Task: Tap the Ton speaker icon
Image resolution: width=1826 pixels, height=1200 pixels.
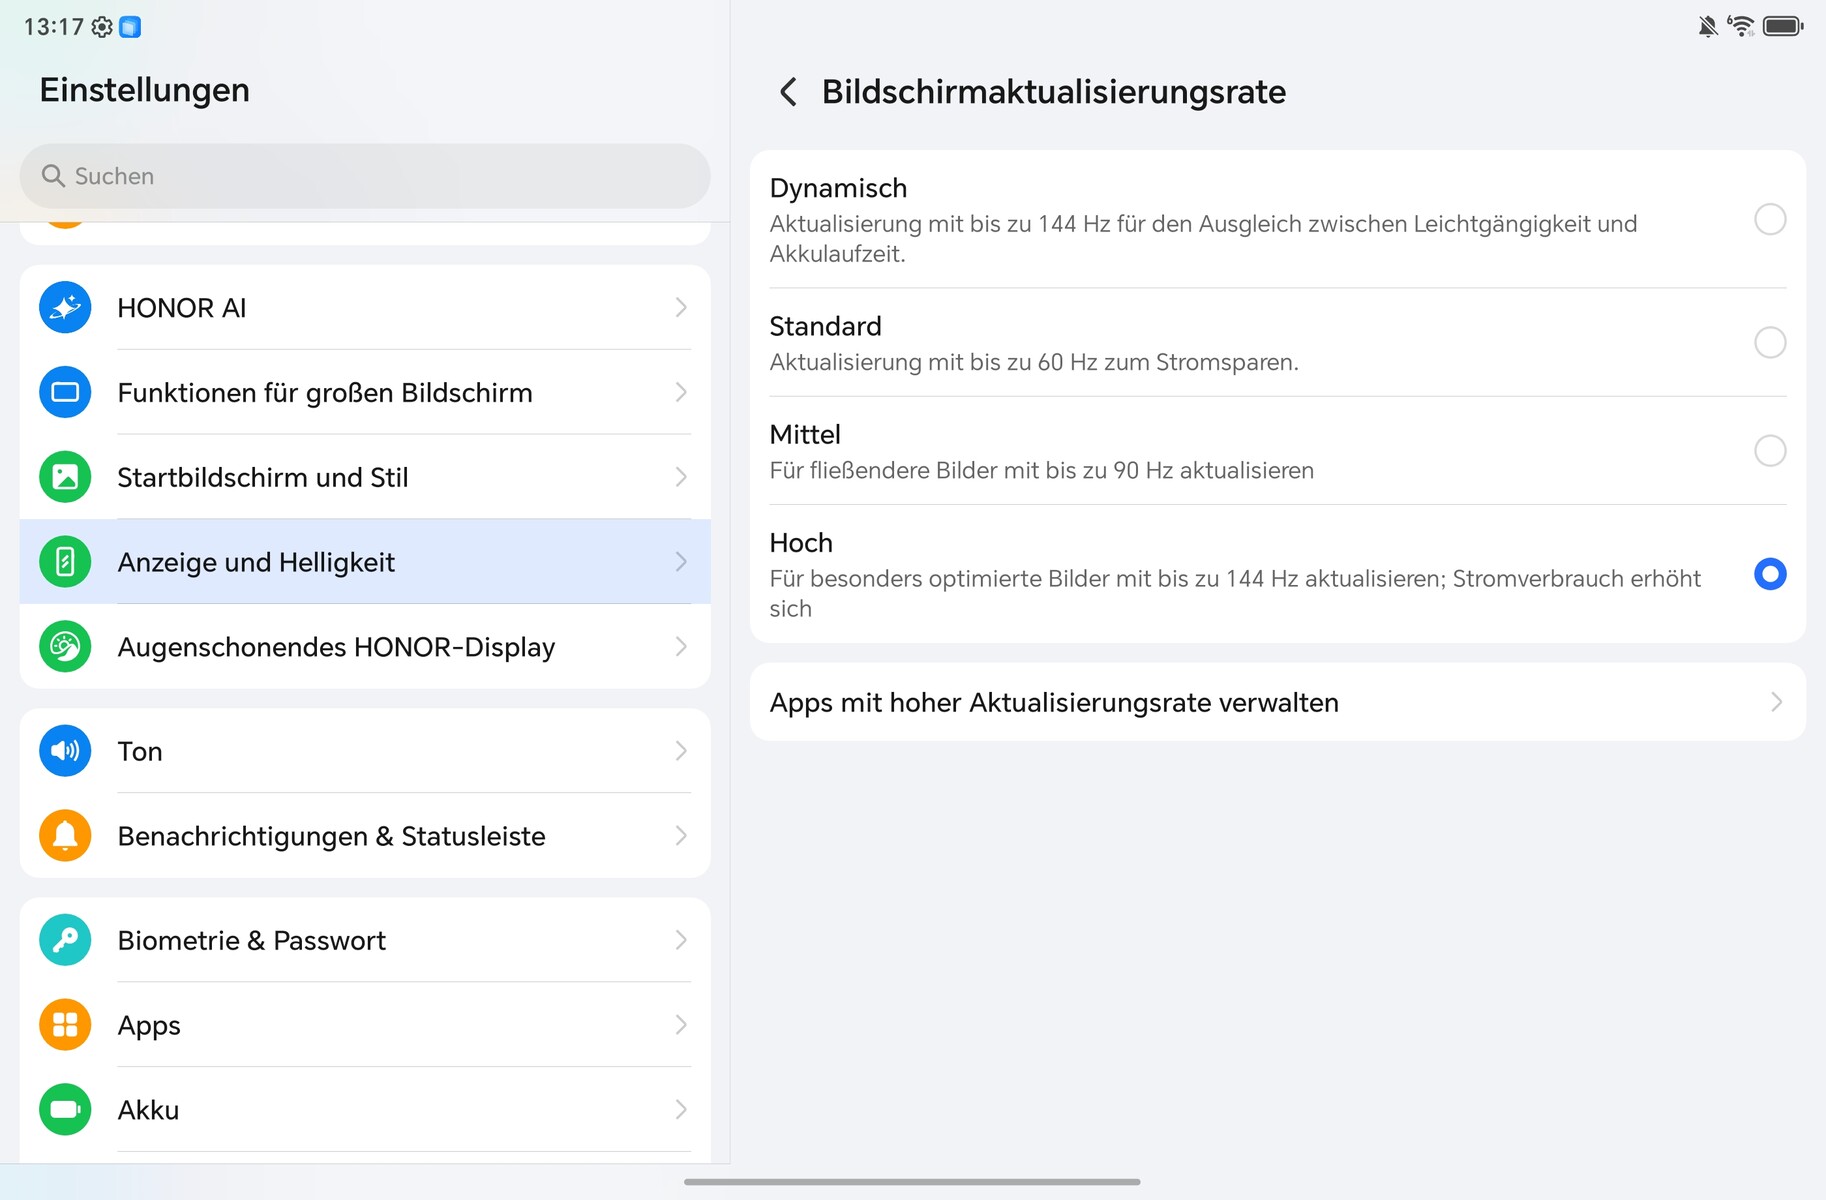Action: pos(65,751)
